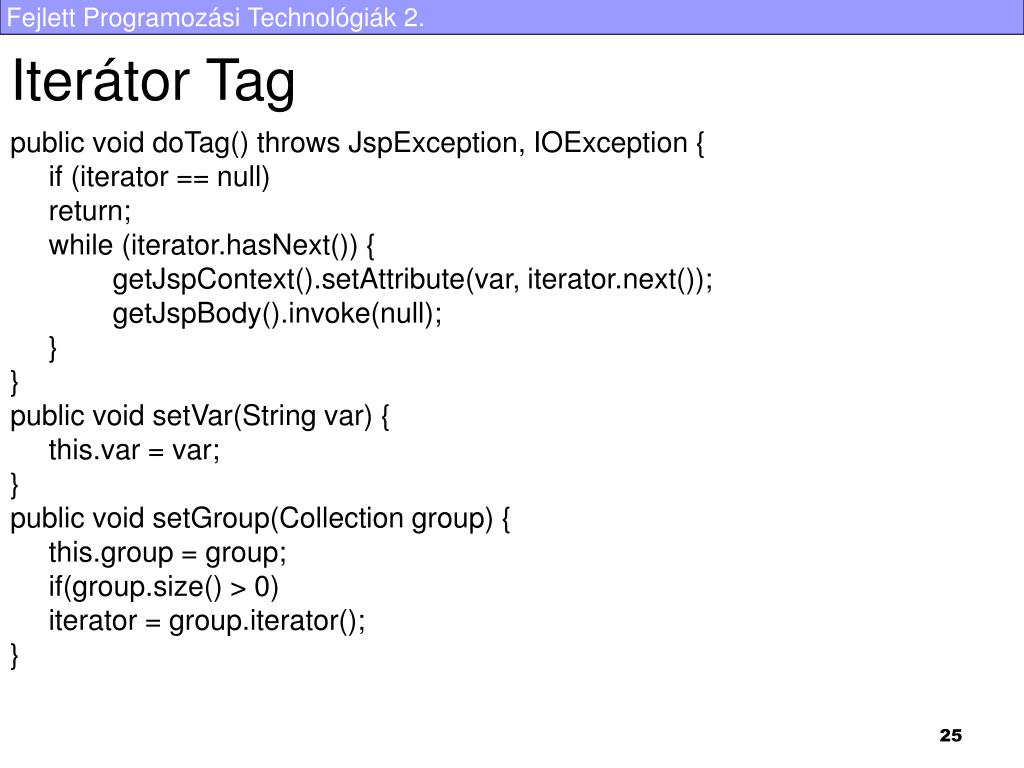Click the 'public void setVar(String var)' line
This screenshot has height=768, width=1024.
tap(200, 416)
